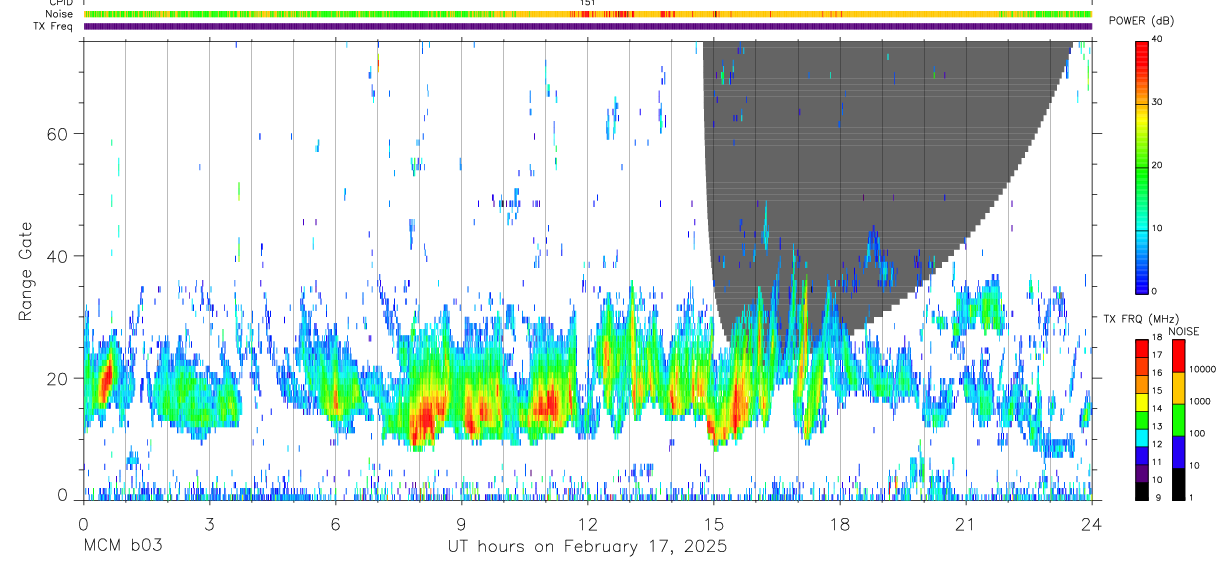Click the 30 value beside the POWER color bar
Screen dimensions: 1228x567
point(1157,102)
